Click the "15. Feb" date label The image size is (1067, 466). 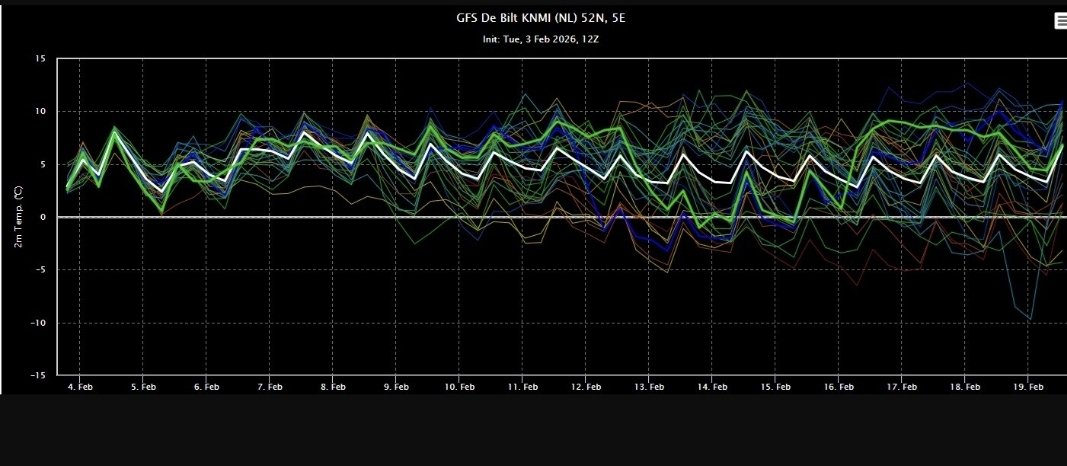775,387
